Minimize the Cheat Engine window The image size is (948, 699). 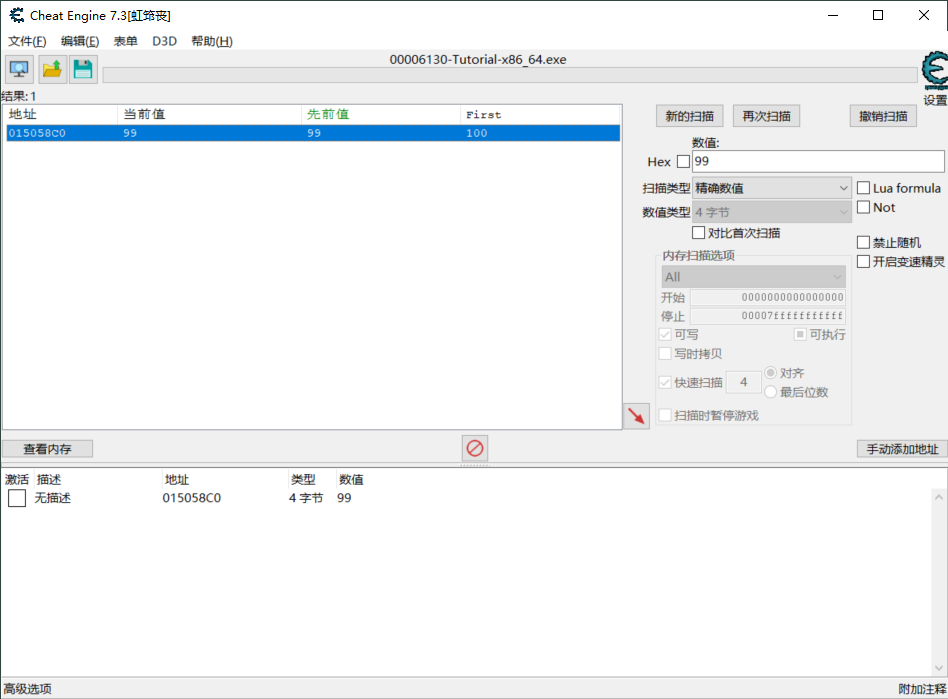(x=833, y=15)
